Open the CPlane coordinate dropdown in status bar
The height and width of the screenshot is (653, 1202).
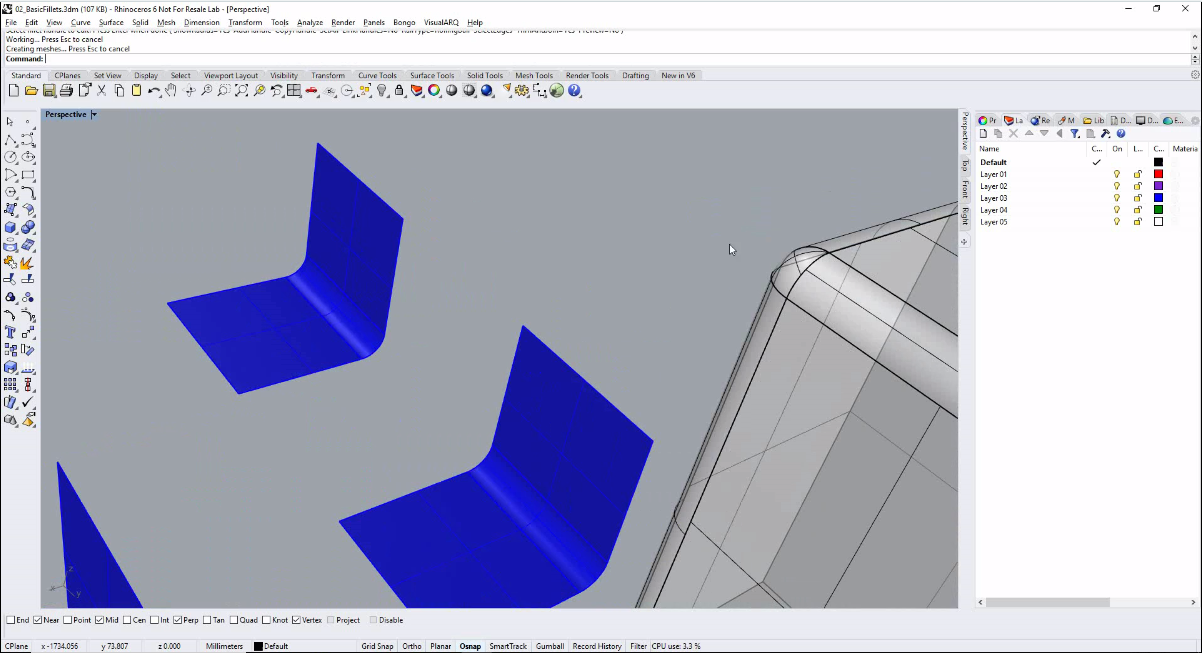point(16,647)
